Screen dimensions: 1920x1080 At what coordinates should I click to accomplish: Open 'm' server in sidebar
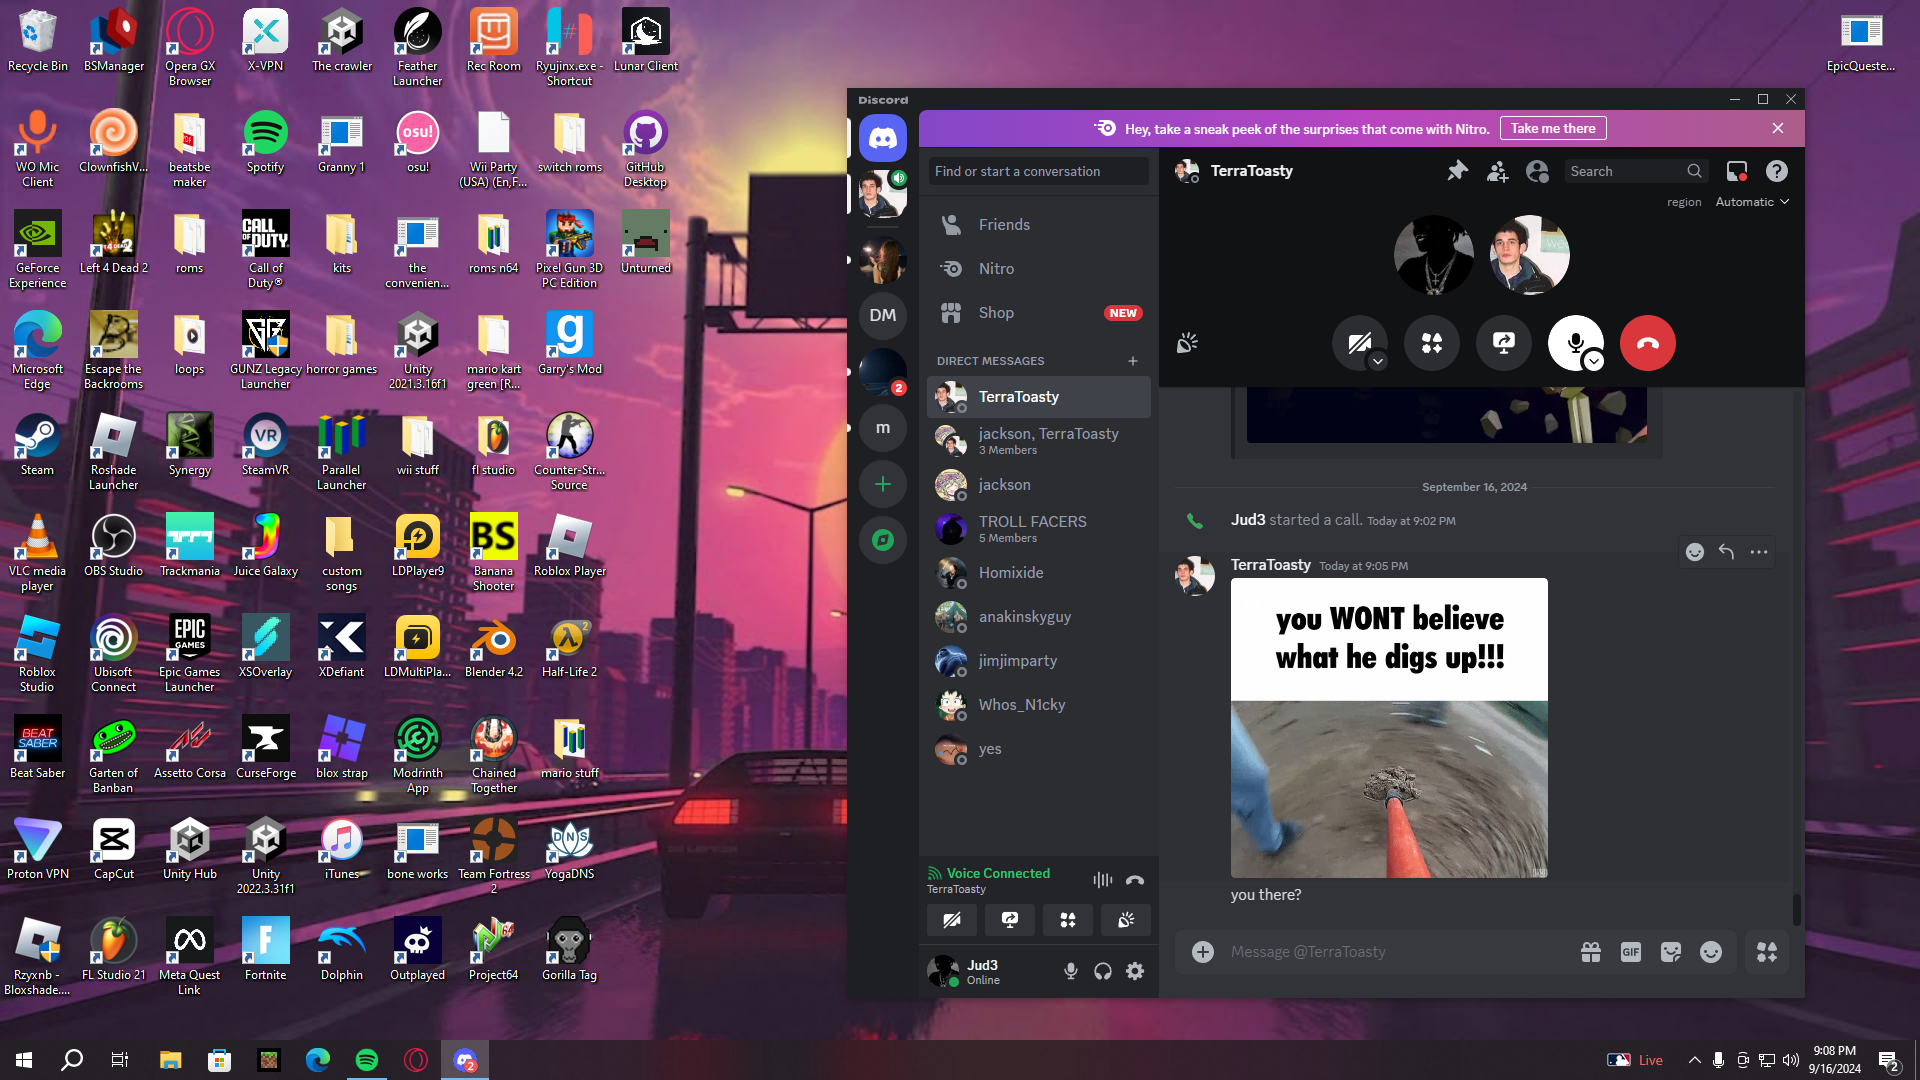coord(882,428)
